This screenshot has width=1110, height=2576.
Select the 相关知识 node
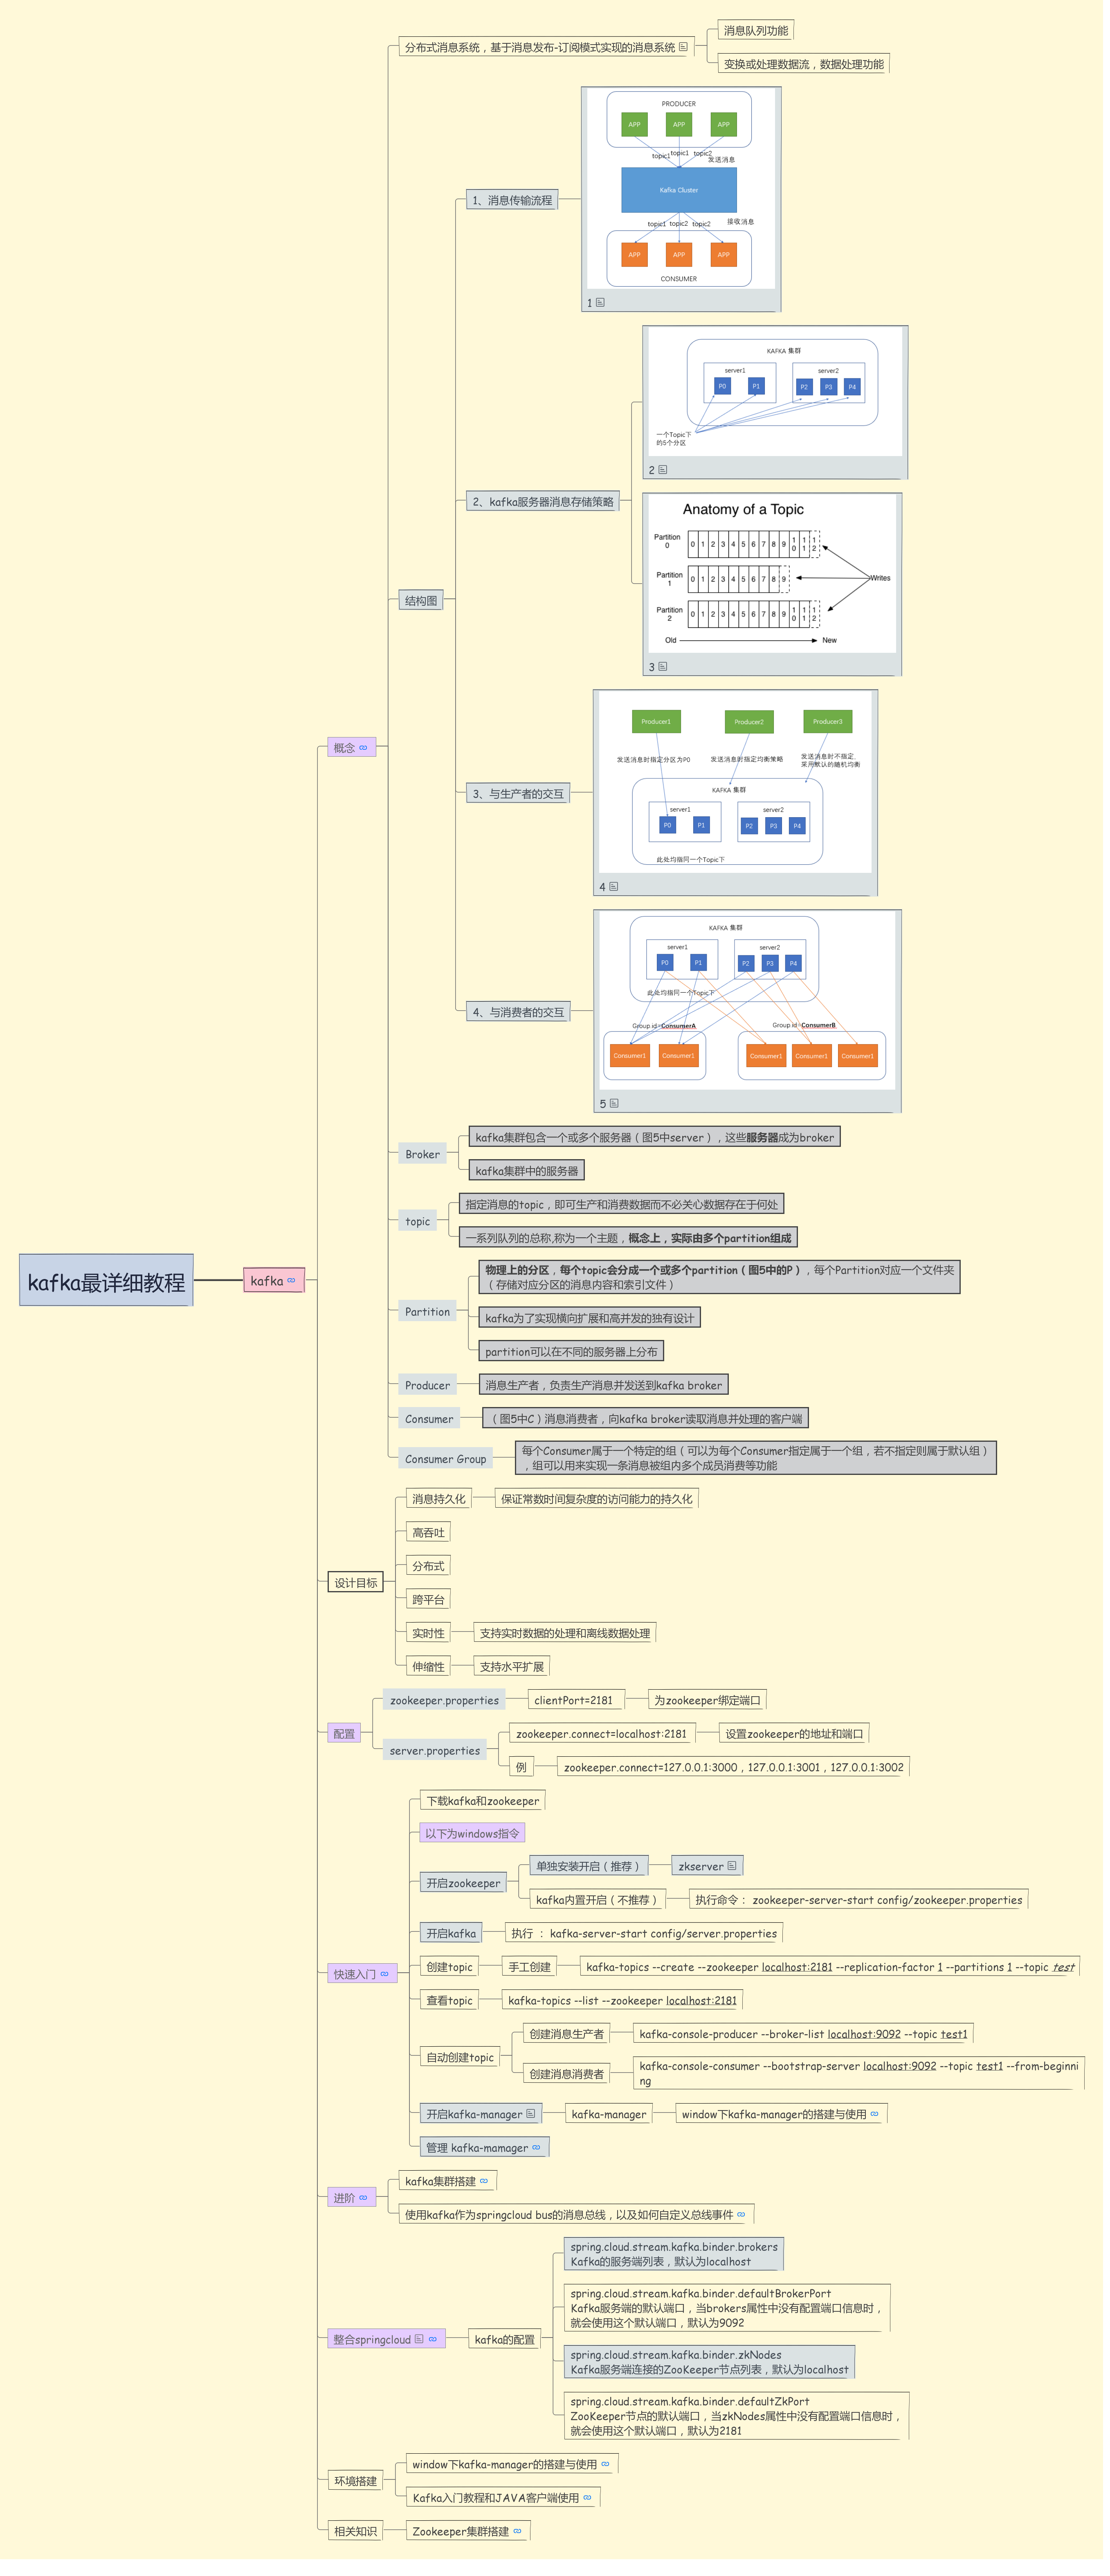click(x=358, y=2547)
